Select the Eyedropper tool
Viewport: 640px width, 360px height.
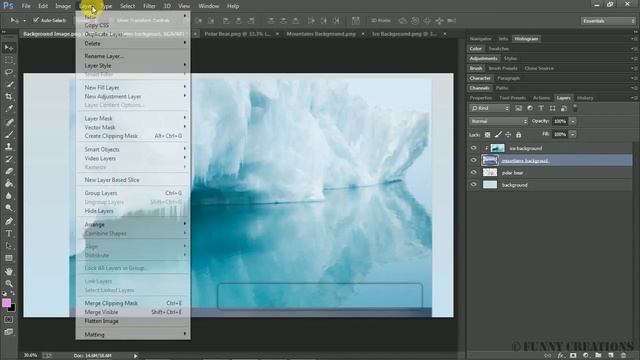(9, 109)
